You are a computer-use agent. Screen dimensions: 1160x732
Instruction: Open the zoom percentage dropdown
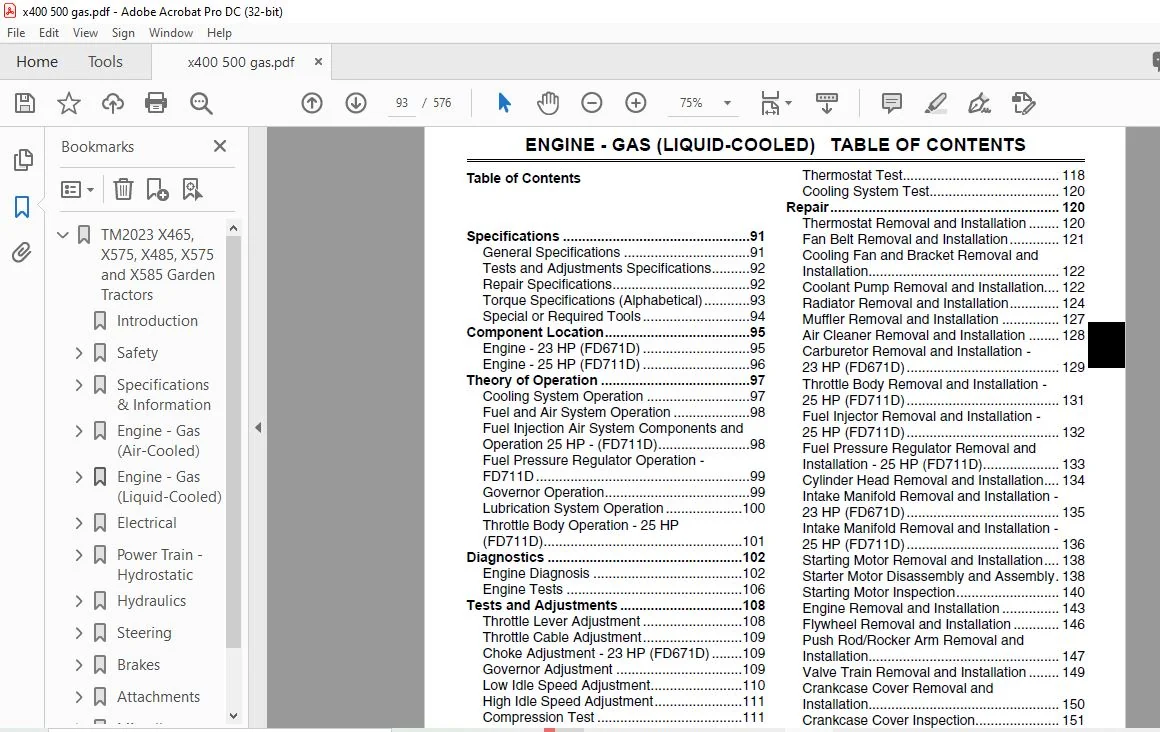[x=727, y=103]
